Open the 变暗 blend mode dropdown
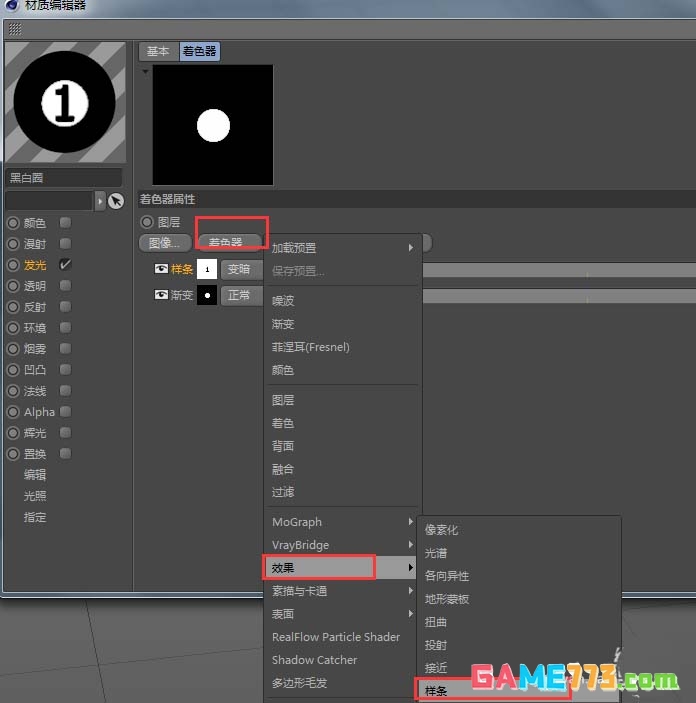Screen dimensions: 696x703 tap(242, 269)
